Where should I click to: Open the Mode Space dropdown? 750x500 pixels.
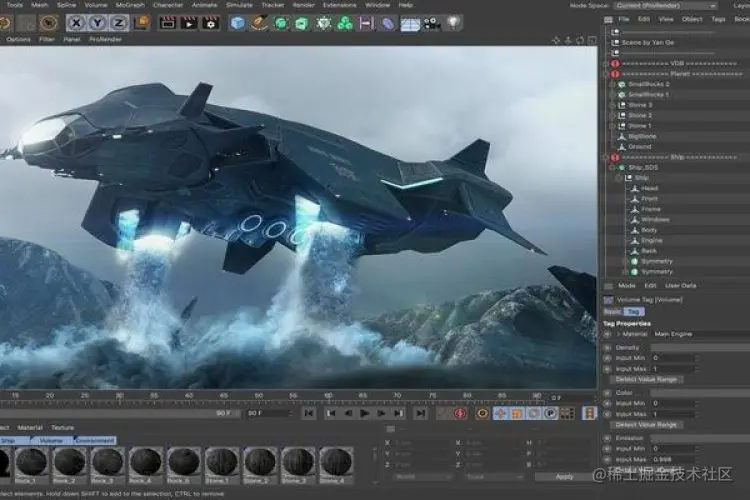coord(665,6)
